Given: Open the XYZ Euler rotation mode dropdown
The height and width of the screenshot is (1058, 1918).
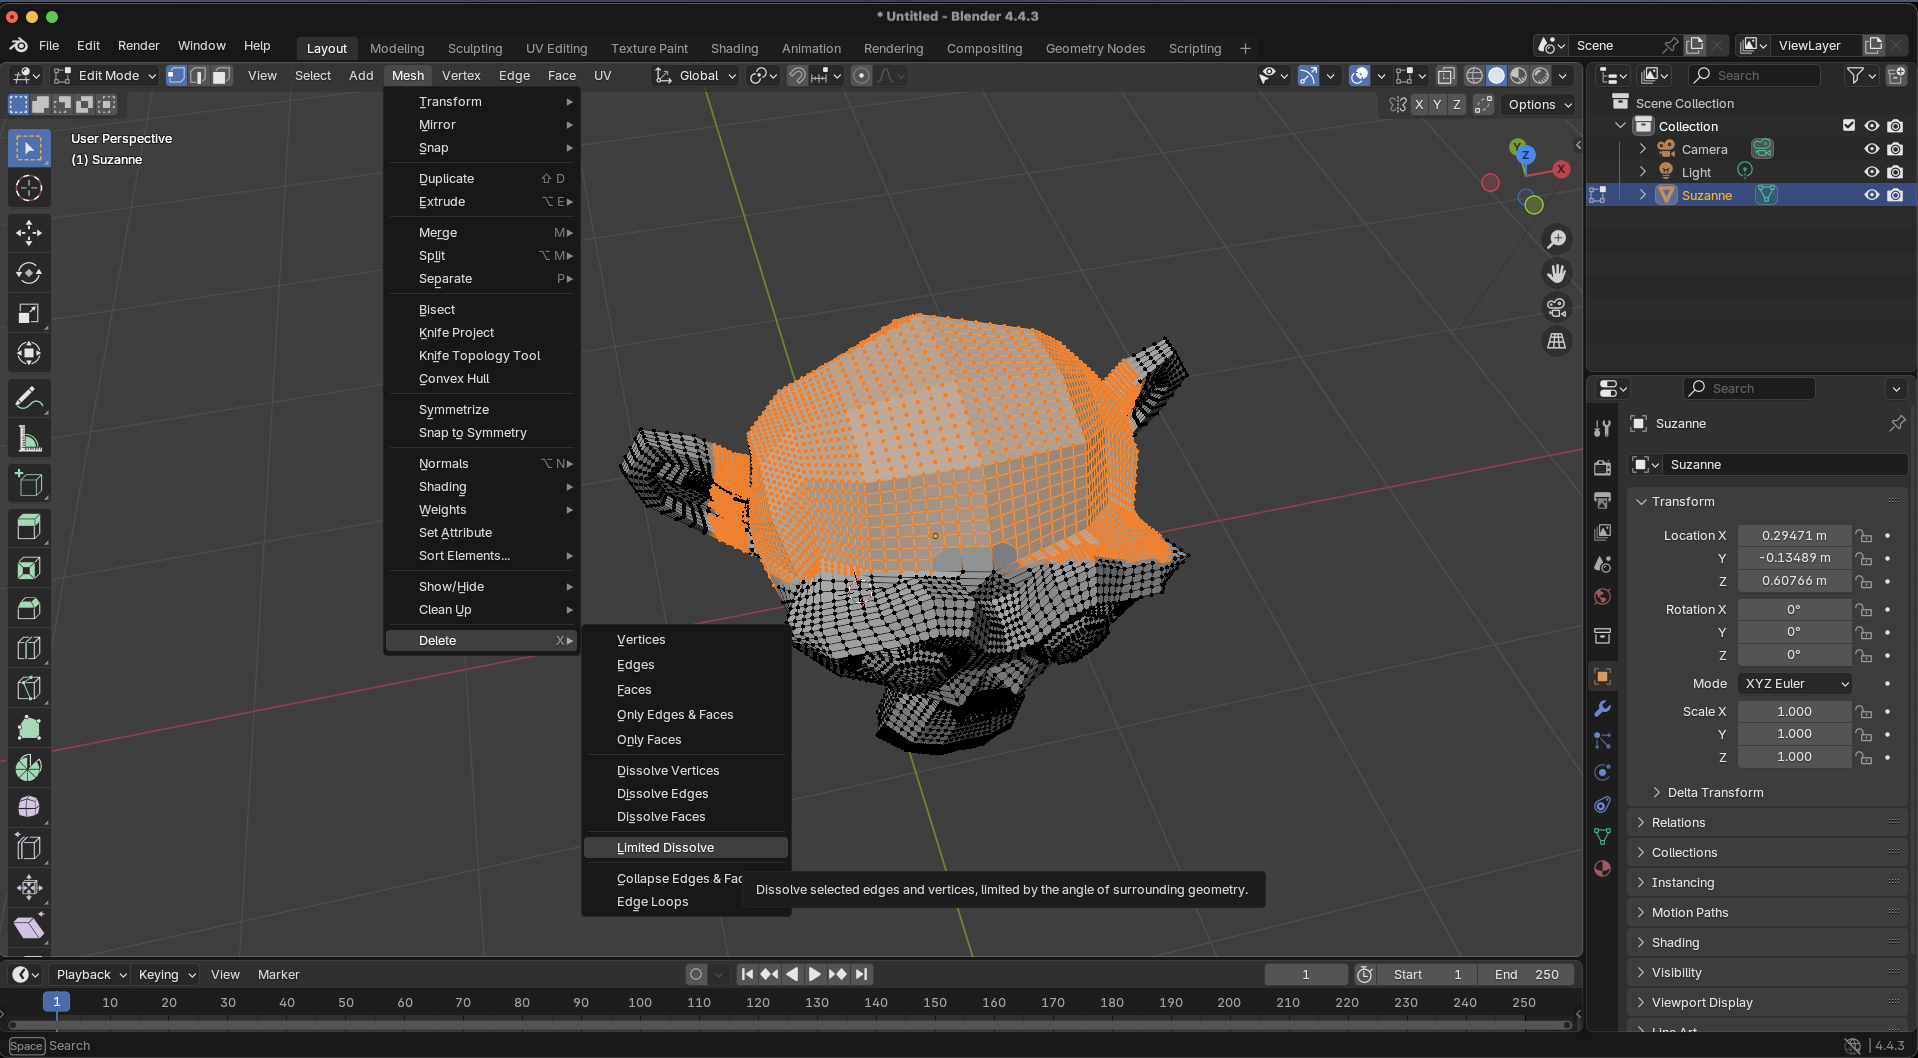Looking at the screenshot, I should [x=1795, y=683].
